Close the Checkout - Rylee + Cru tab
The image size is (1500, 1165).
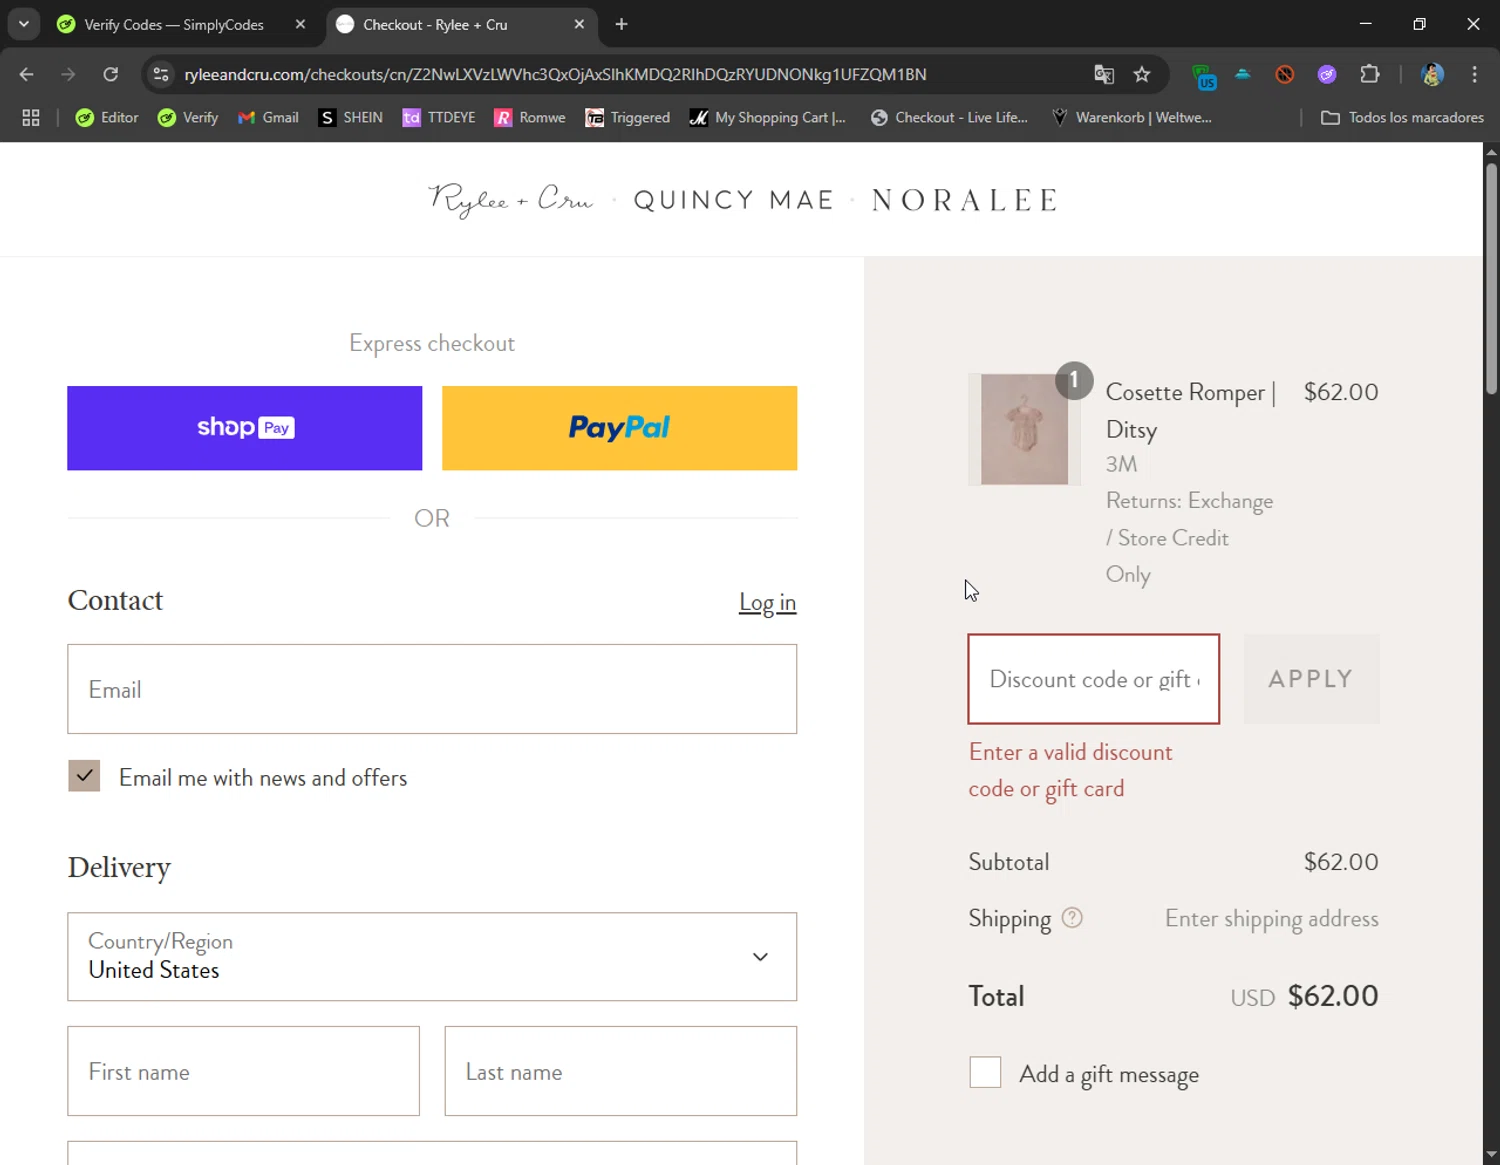point(579,24)
